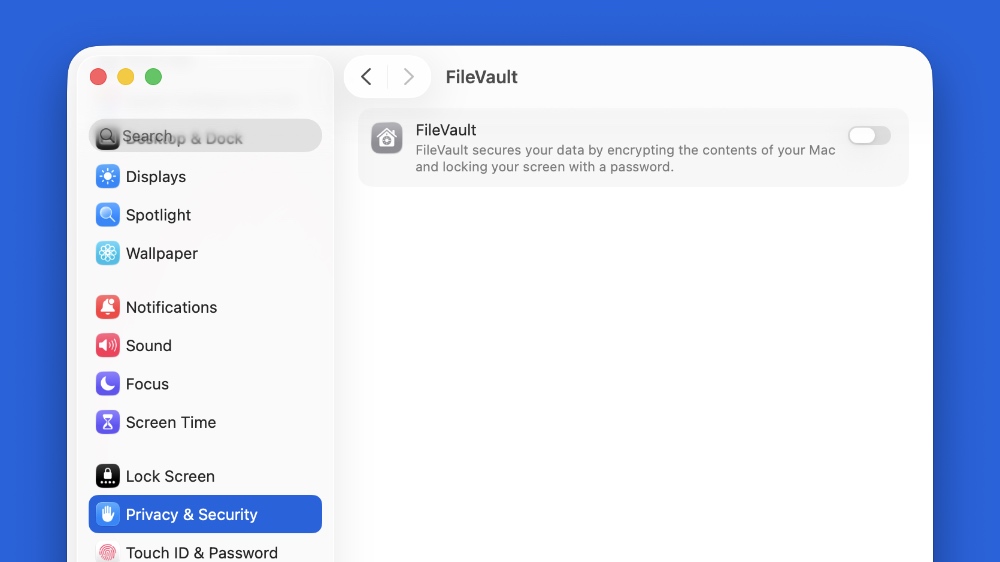This screenshot has width=1000, height=562.
Task: Click the Sound speaker icon
Action: pos(107,346)
